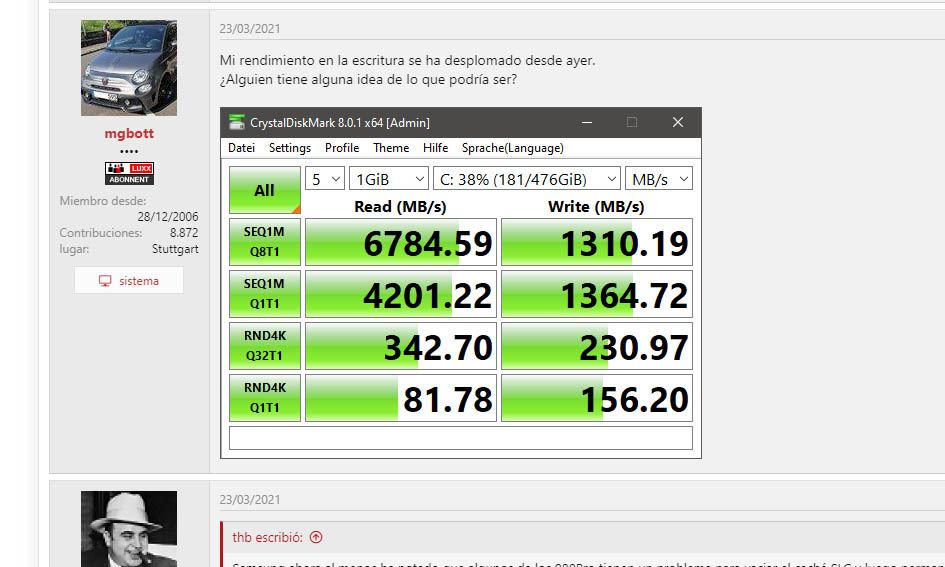The height and width of the screenshot is (567, 945).
Task: Open the Sprache(Language) menu
Action: [513, 148]
